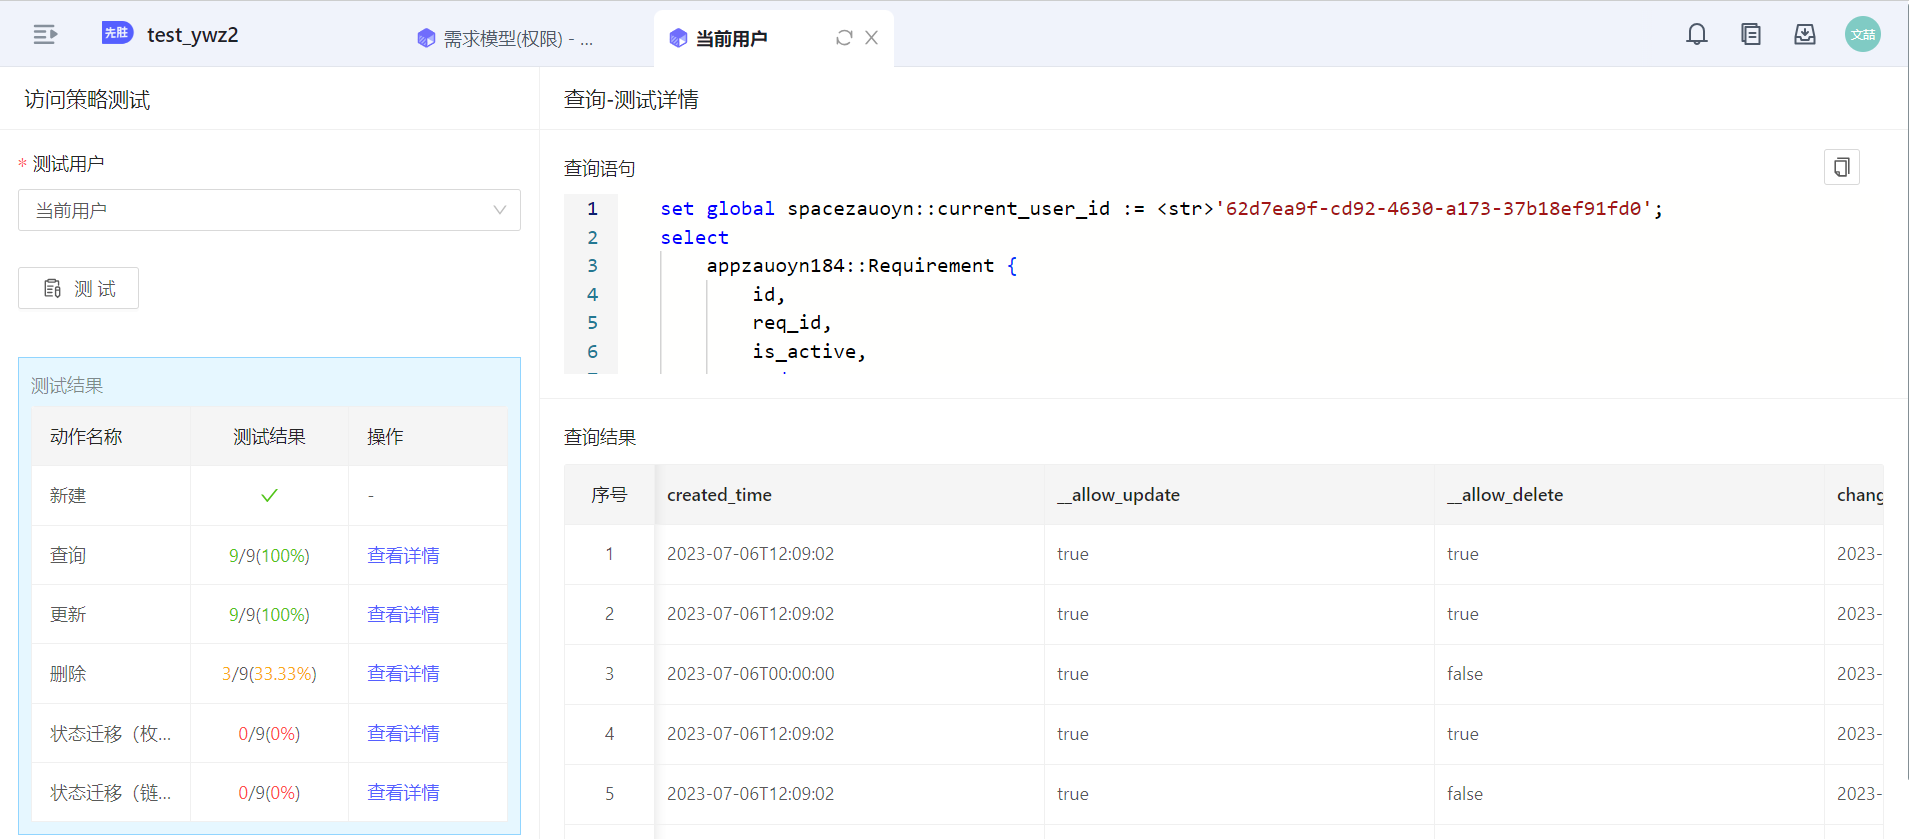View details for 查询 row

pyautogui.click(x=403, y=555)
